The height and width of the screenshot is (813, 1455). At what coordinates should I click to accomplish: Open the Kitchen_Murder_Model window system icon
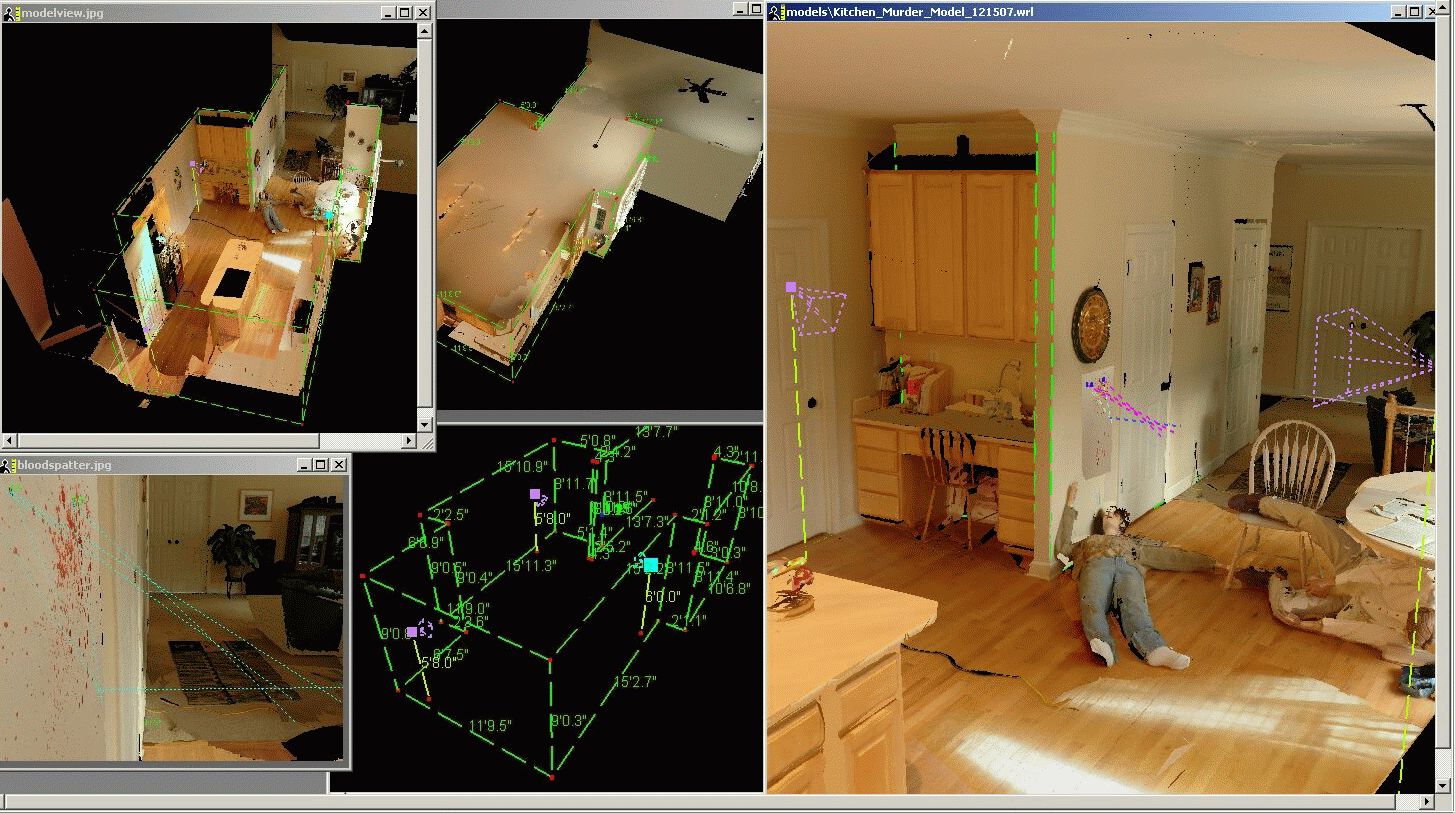pos(776,12)
